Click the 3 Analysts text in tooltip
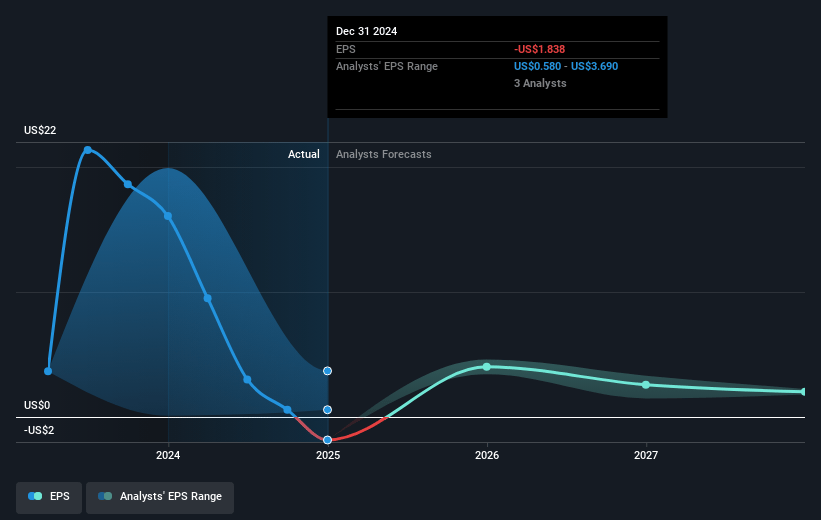 coord(540,83)
